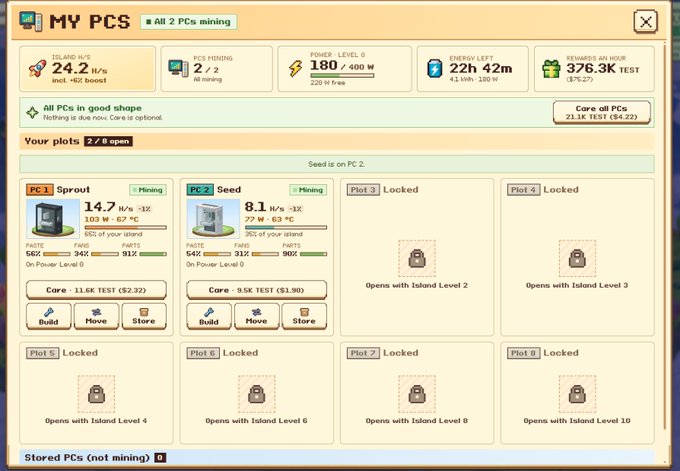This screenshot has width=680, height=471.
Task: Click the My PCs computer icon in header
Action: (x=31, y=21)
